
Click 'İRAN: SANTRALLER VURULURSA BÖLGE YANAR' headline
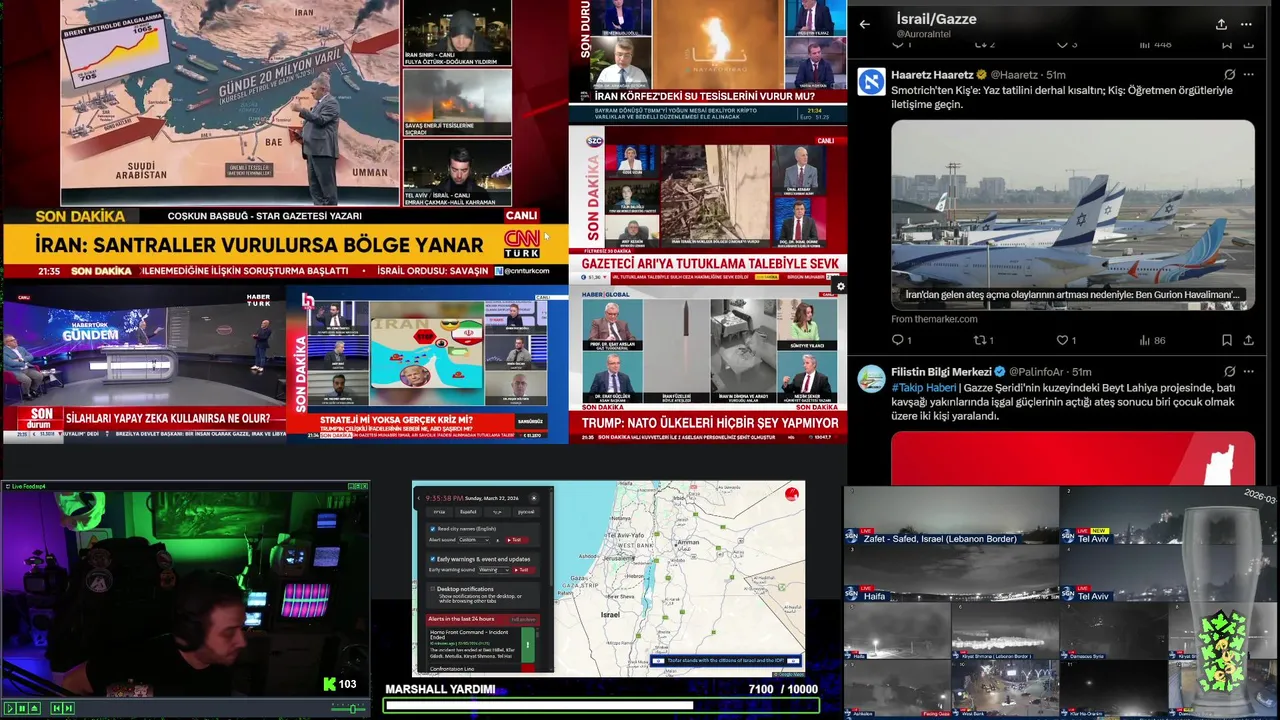pyautogui.click(x=259, y=245)
